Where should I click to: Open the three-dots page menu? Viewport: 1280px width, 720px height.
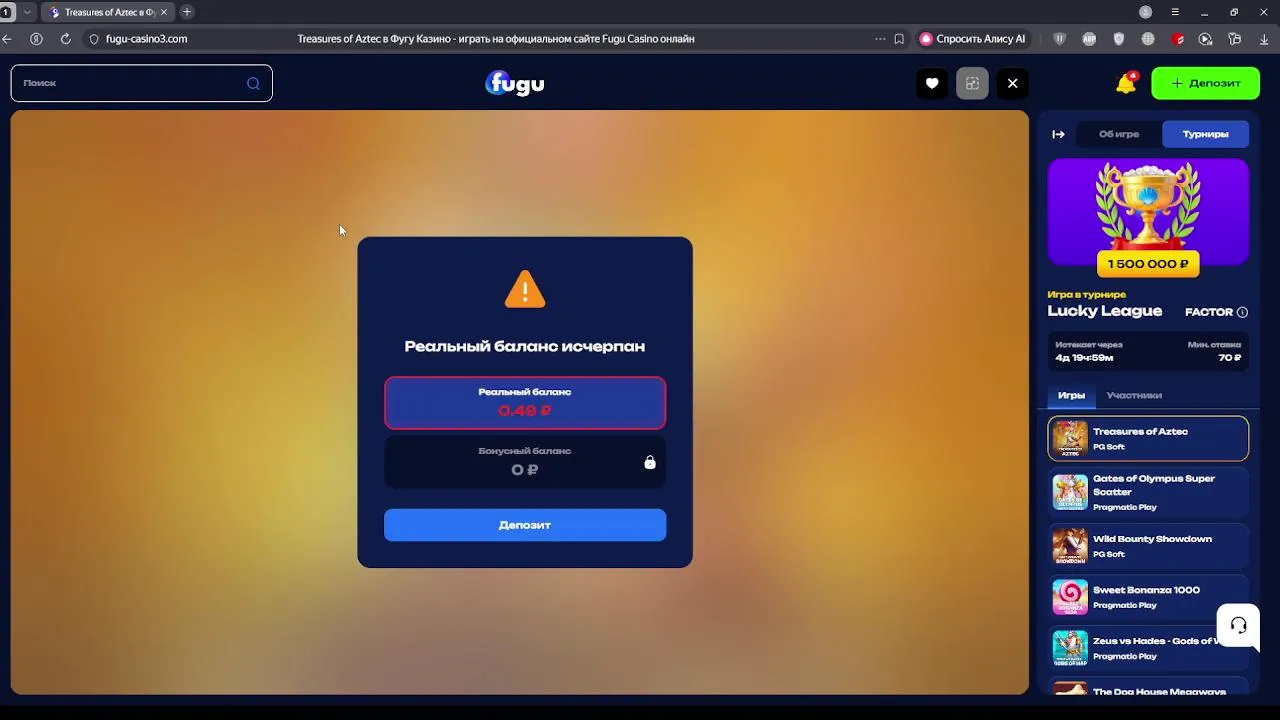point(880,39)
